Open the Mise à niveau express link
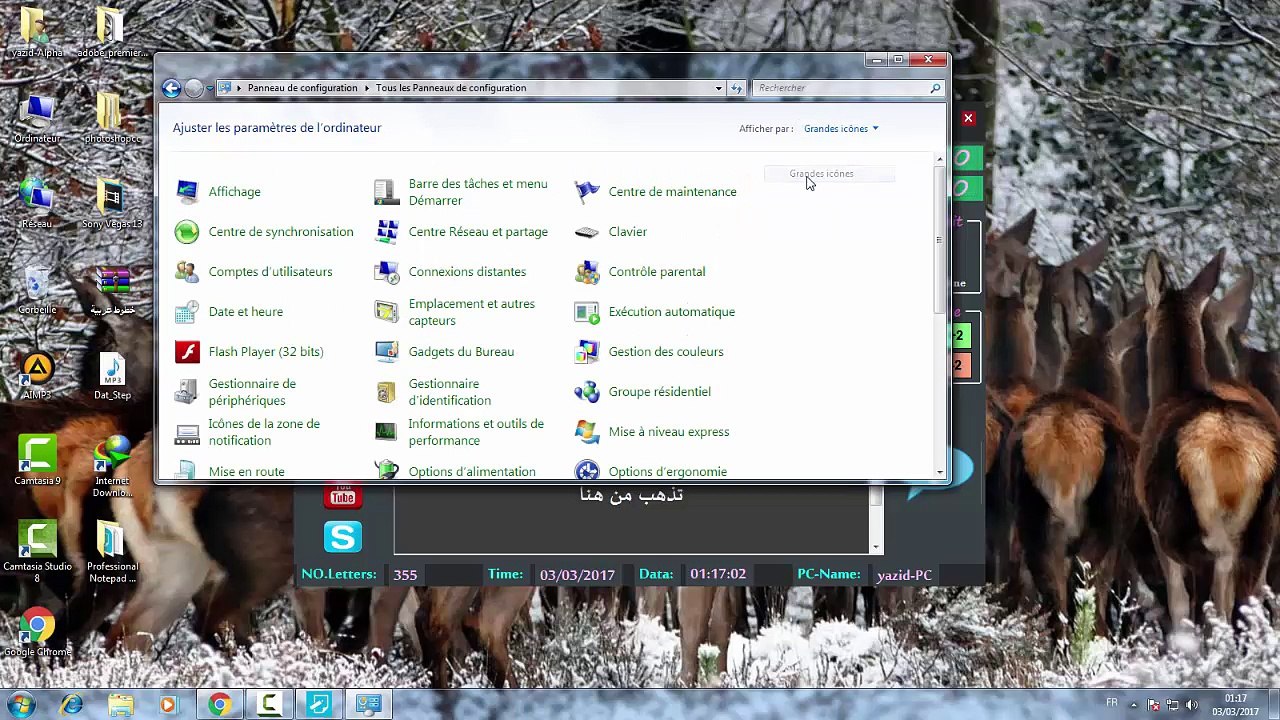This screenshot has width=1280, height=720. point(669,432)
